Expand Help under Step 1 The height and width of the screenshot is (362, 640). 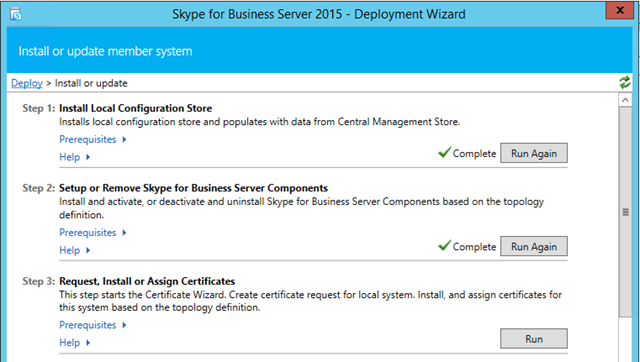(74, 157)
